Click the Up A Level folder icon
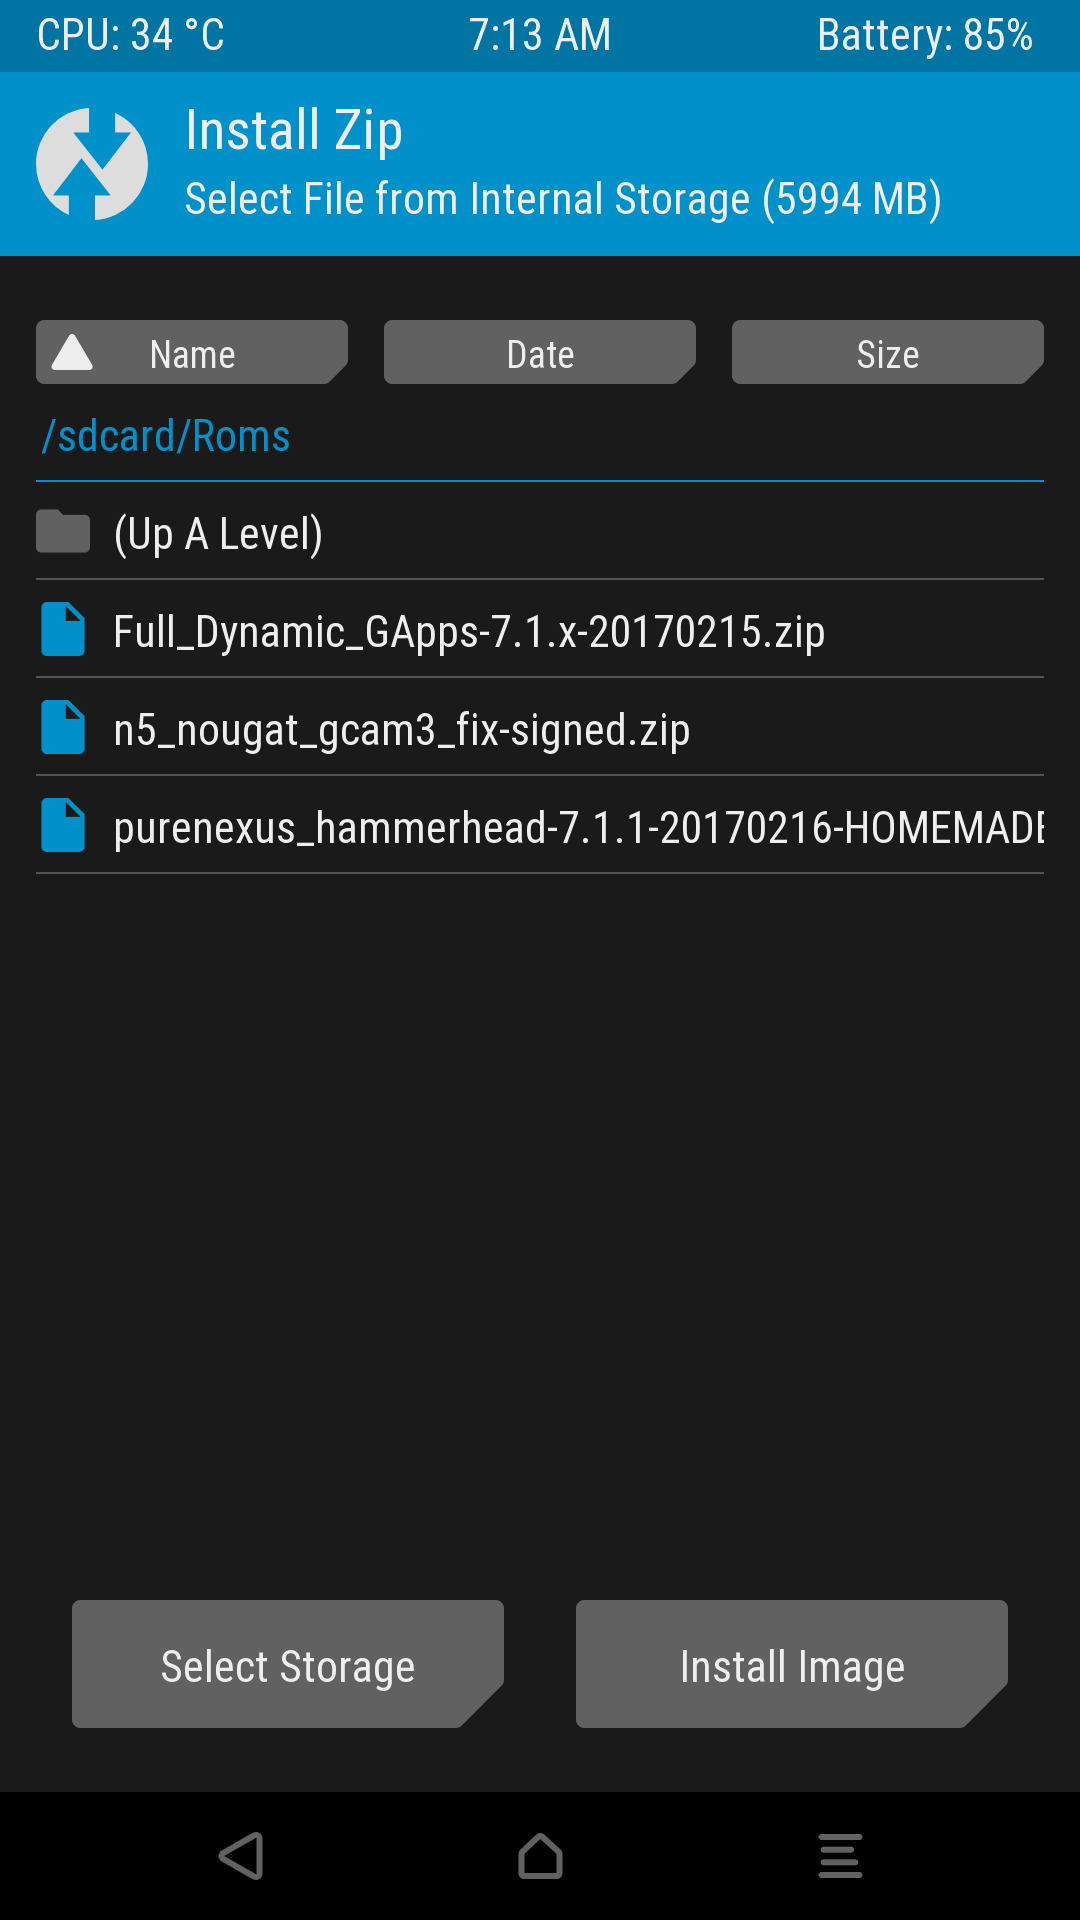 tap(63, 531)
